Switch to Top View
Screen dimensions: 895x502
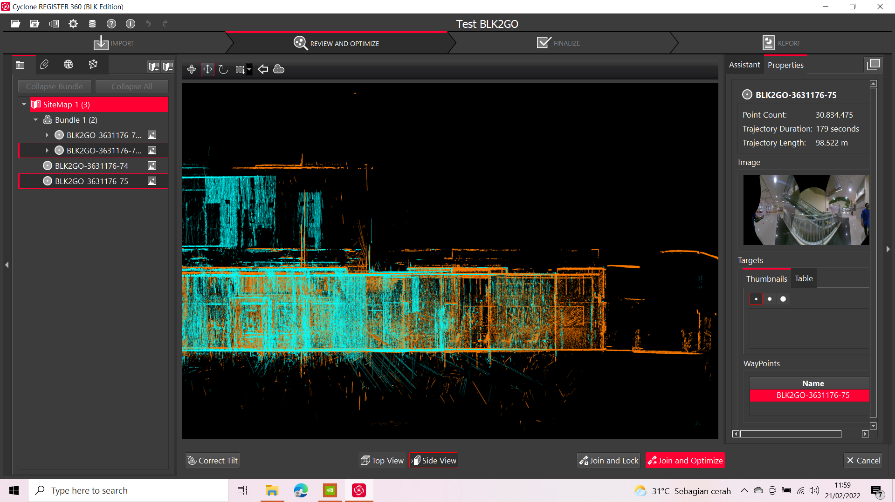[x=382, y=460]
